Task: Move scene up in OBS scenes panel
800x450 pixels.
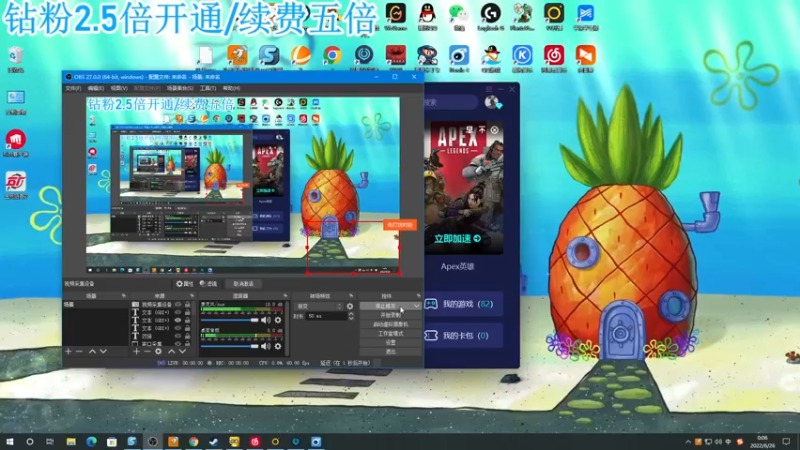Action: tap(92, 352)
